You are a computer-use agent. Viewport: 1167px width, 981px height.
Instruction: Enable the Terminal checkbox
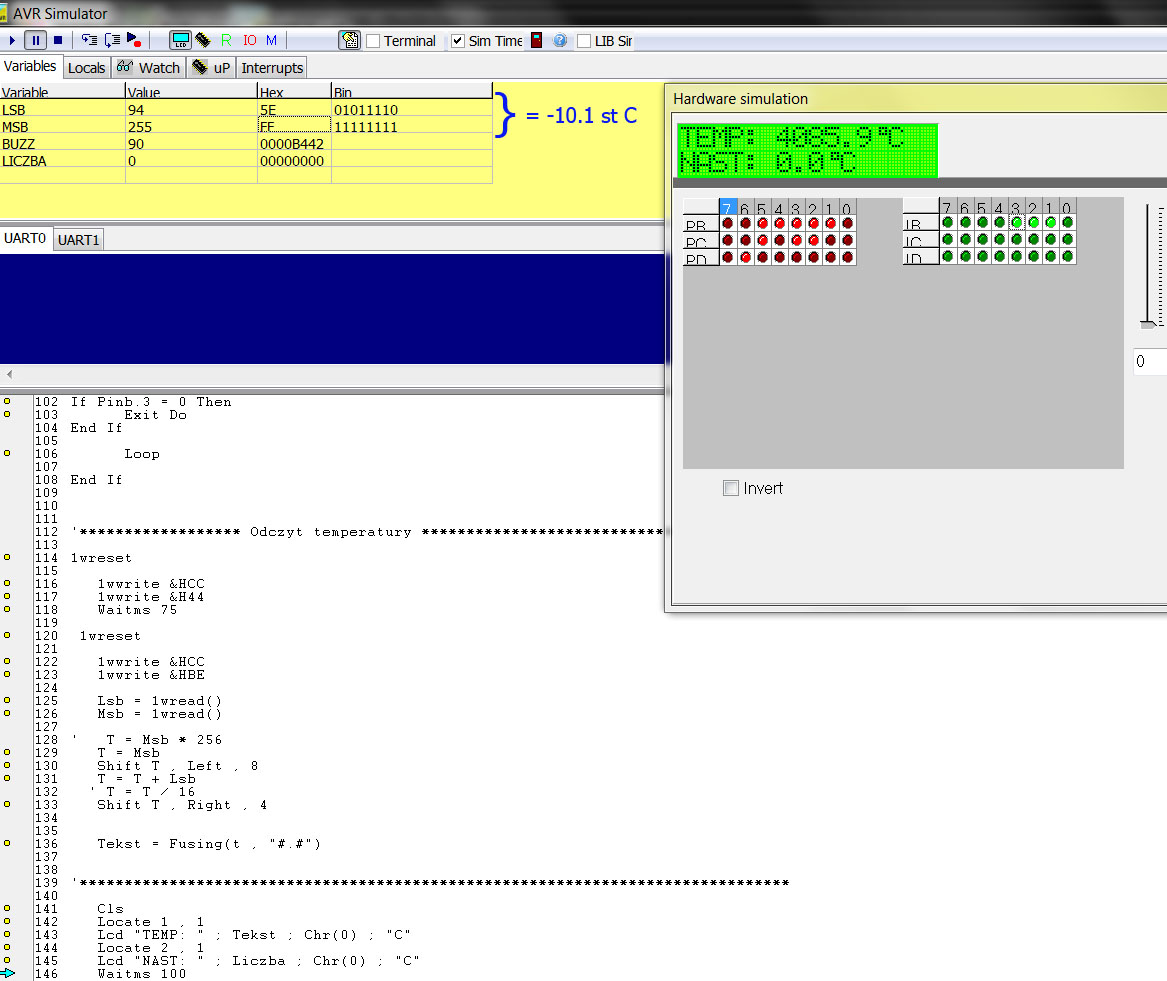pos(374,41)
